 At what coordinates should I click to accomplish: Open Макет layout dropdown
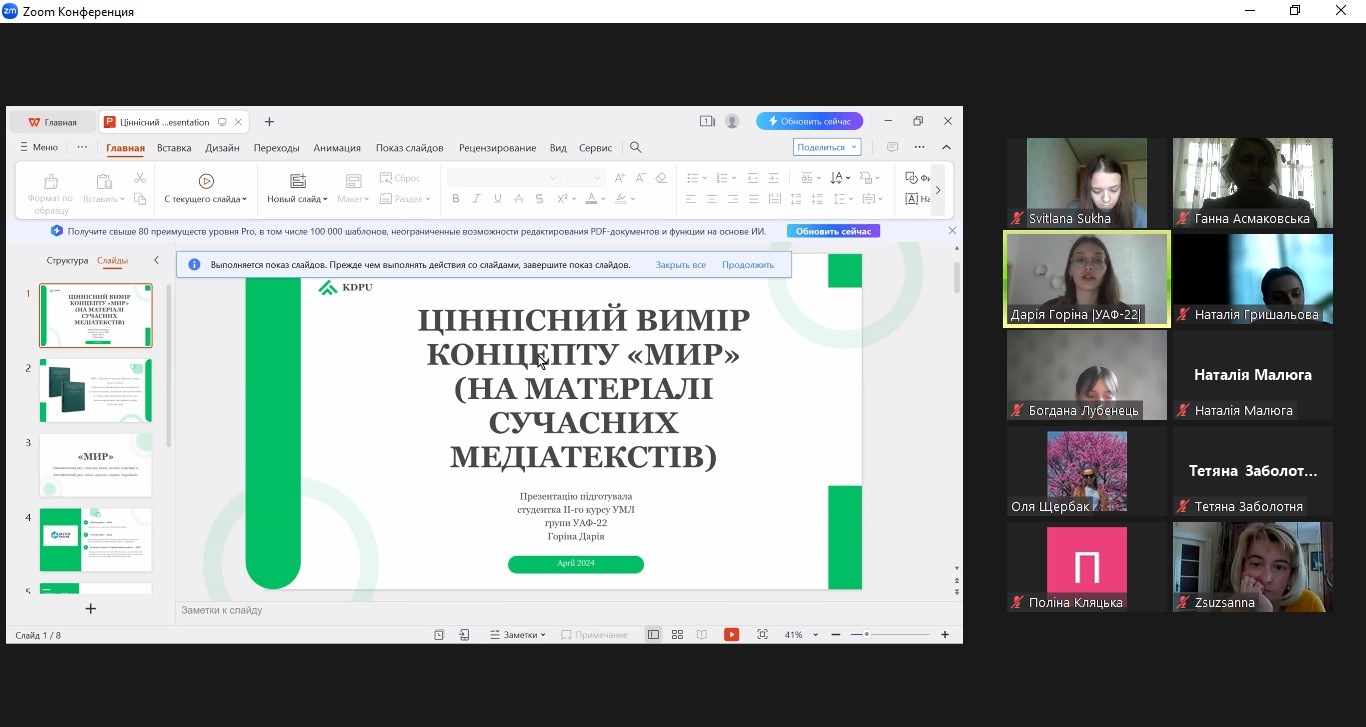[353, 199]
